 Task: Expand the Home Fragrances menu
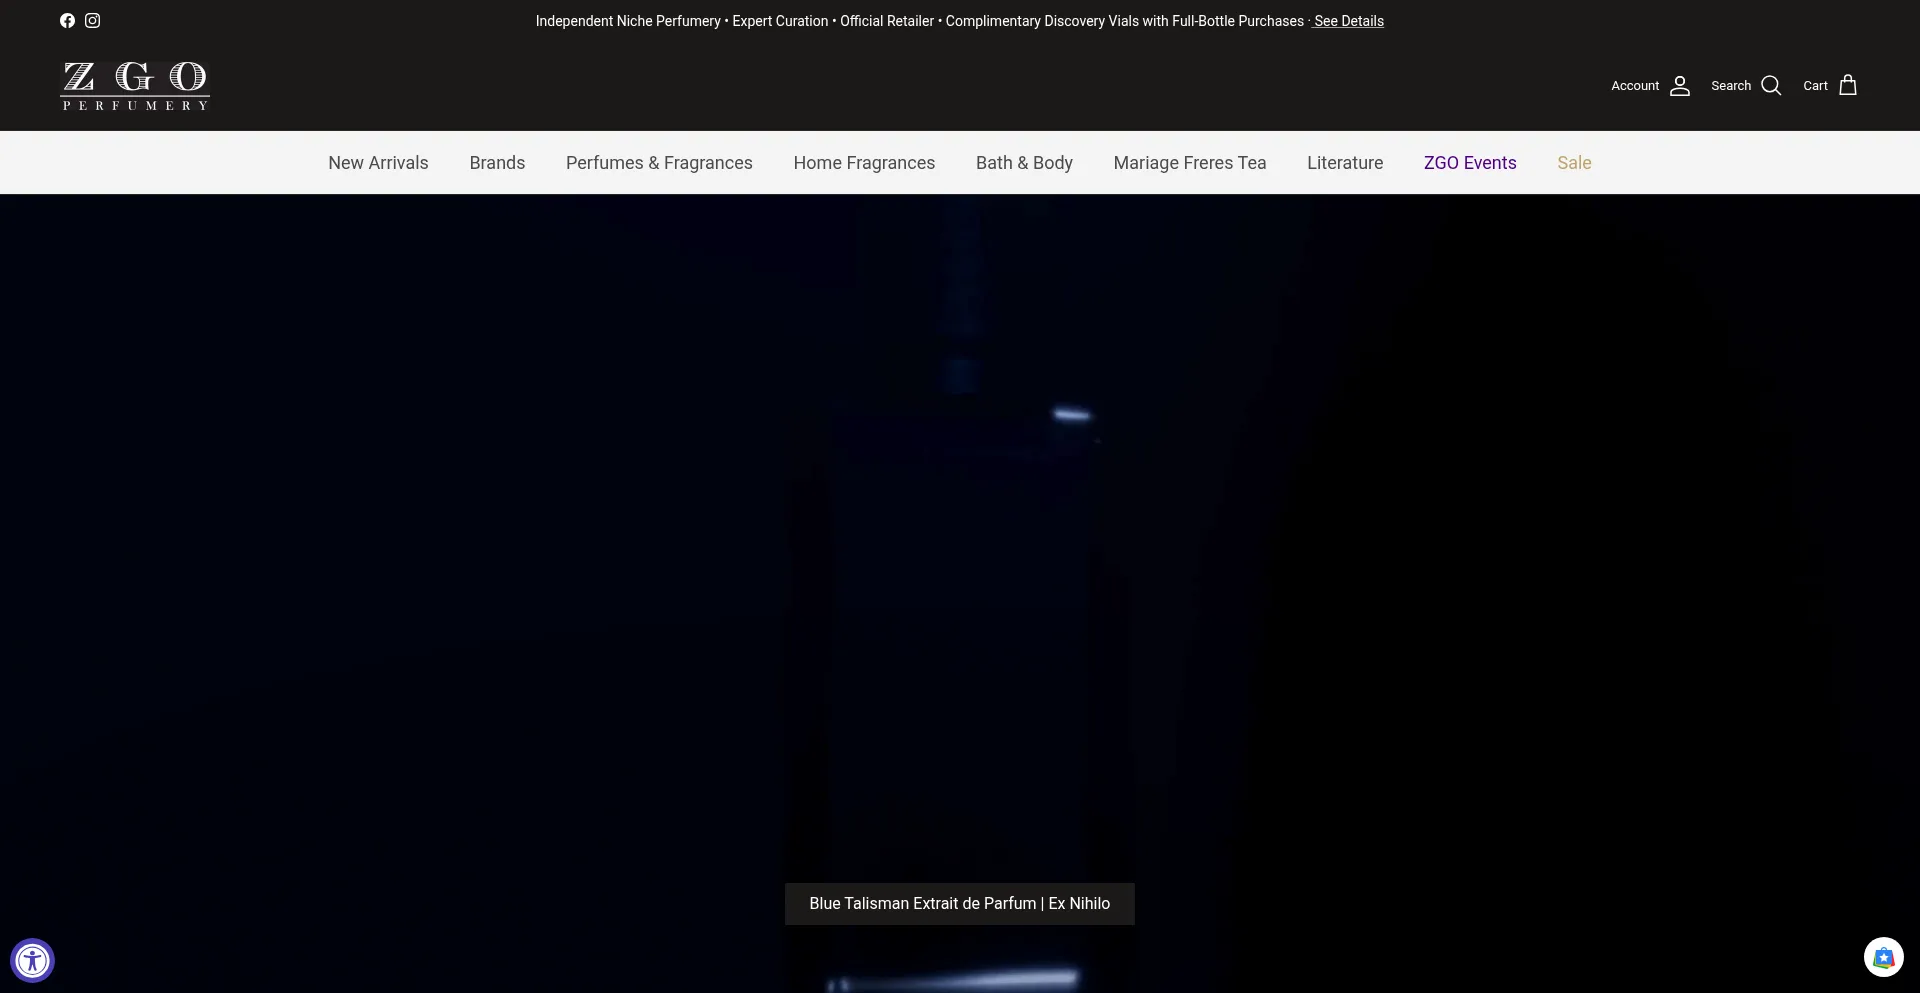tap(864, 163)
